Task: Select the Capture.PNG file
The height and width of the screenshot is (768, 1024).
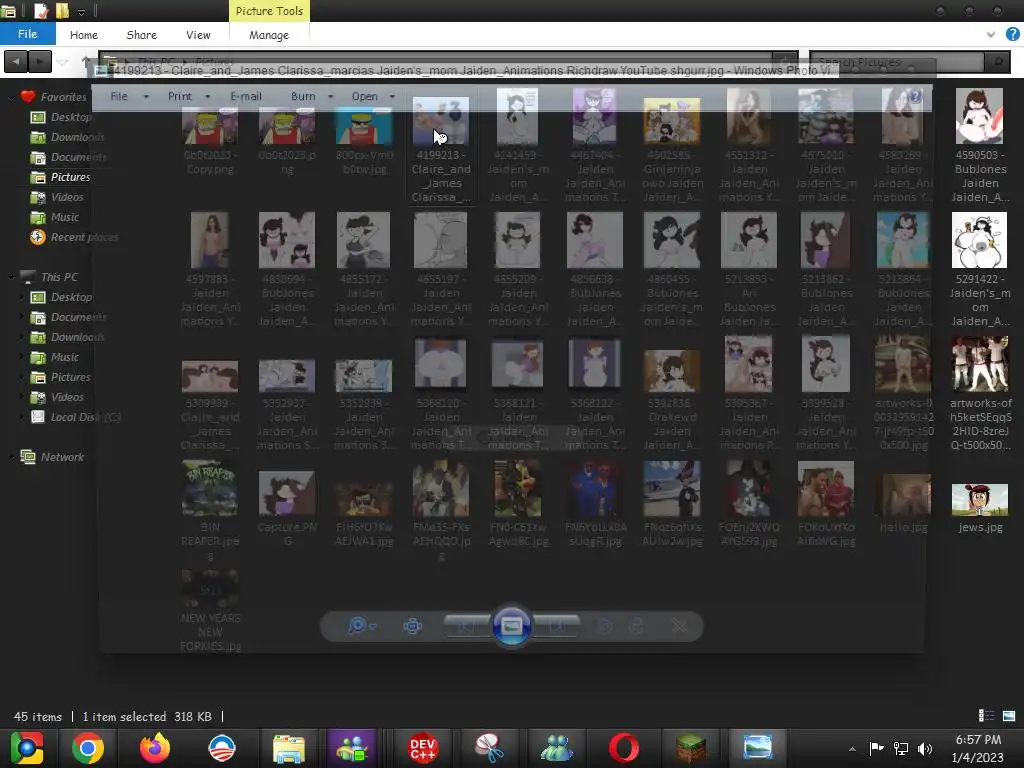Action: (x=287, y=509)
